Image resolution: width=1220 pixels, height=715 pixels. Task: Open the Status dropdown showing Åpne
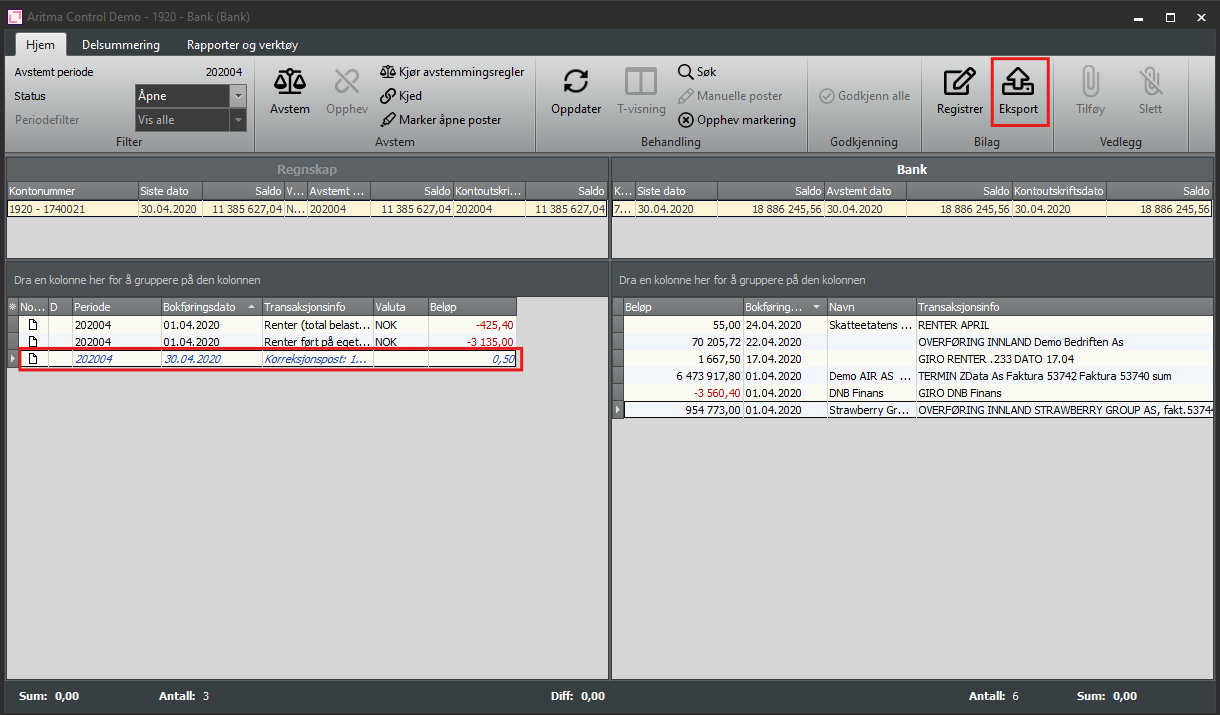click(x=238, y=96)
